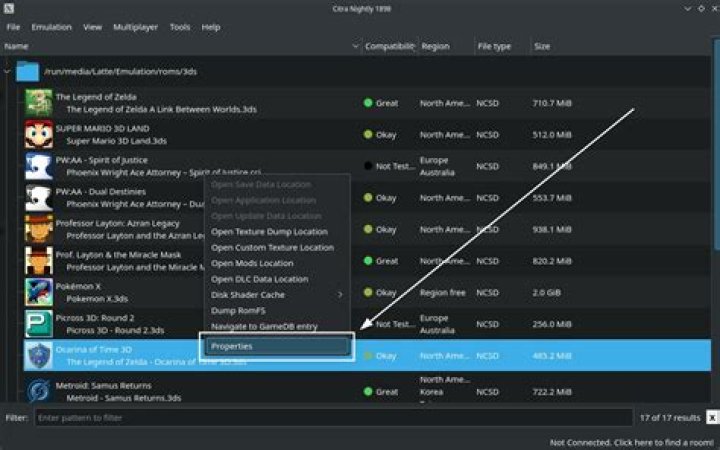Click the Name column sort arrow
Screen dimensions: 720x450
355,47
